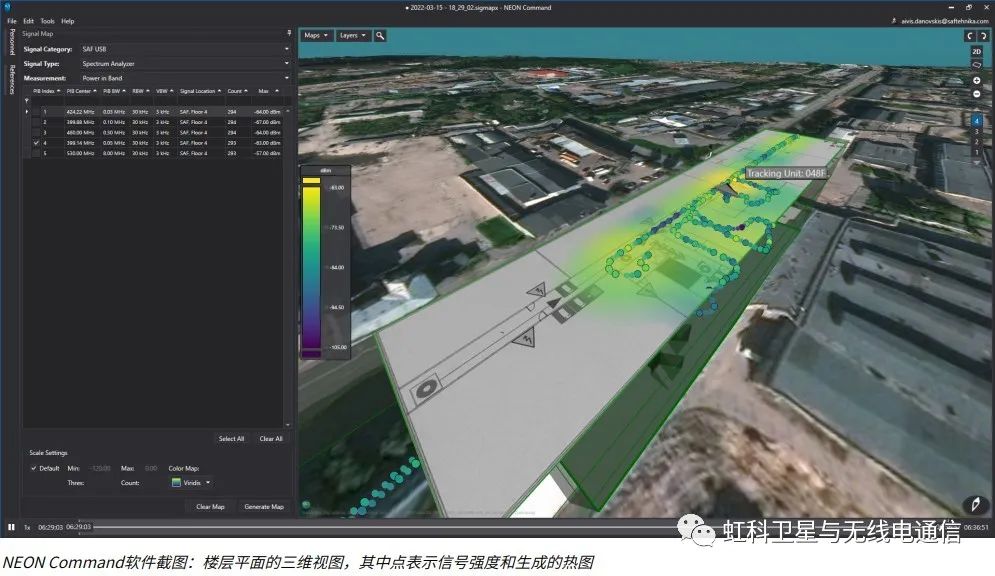The width and height of the screenshot is (995, 576).
Task: Switch to the References side tab
Action: pyautogui.click(x=11, y=79)
